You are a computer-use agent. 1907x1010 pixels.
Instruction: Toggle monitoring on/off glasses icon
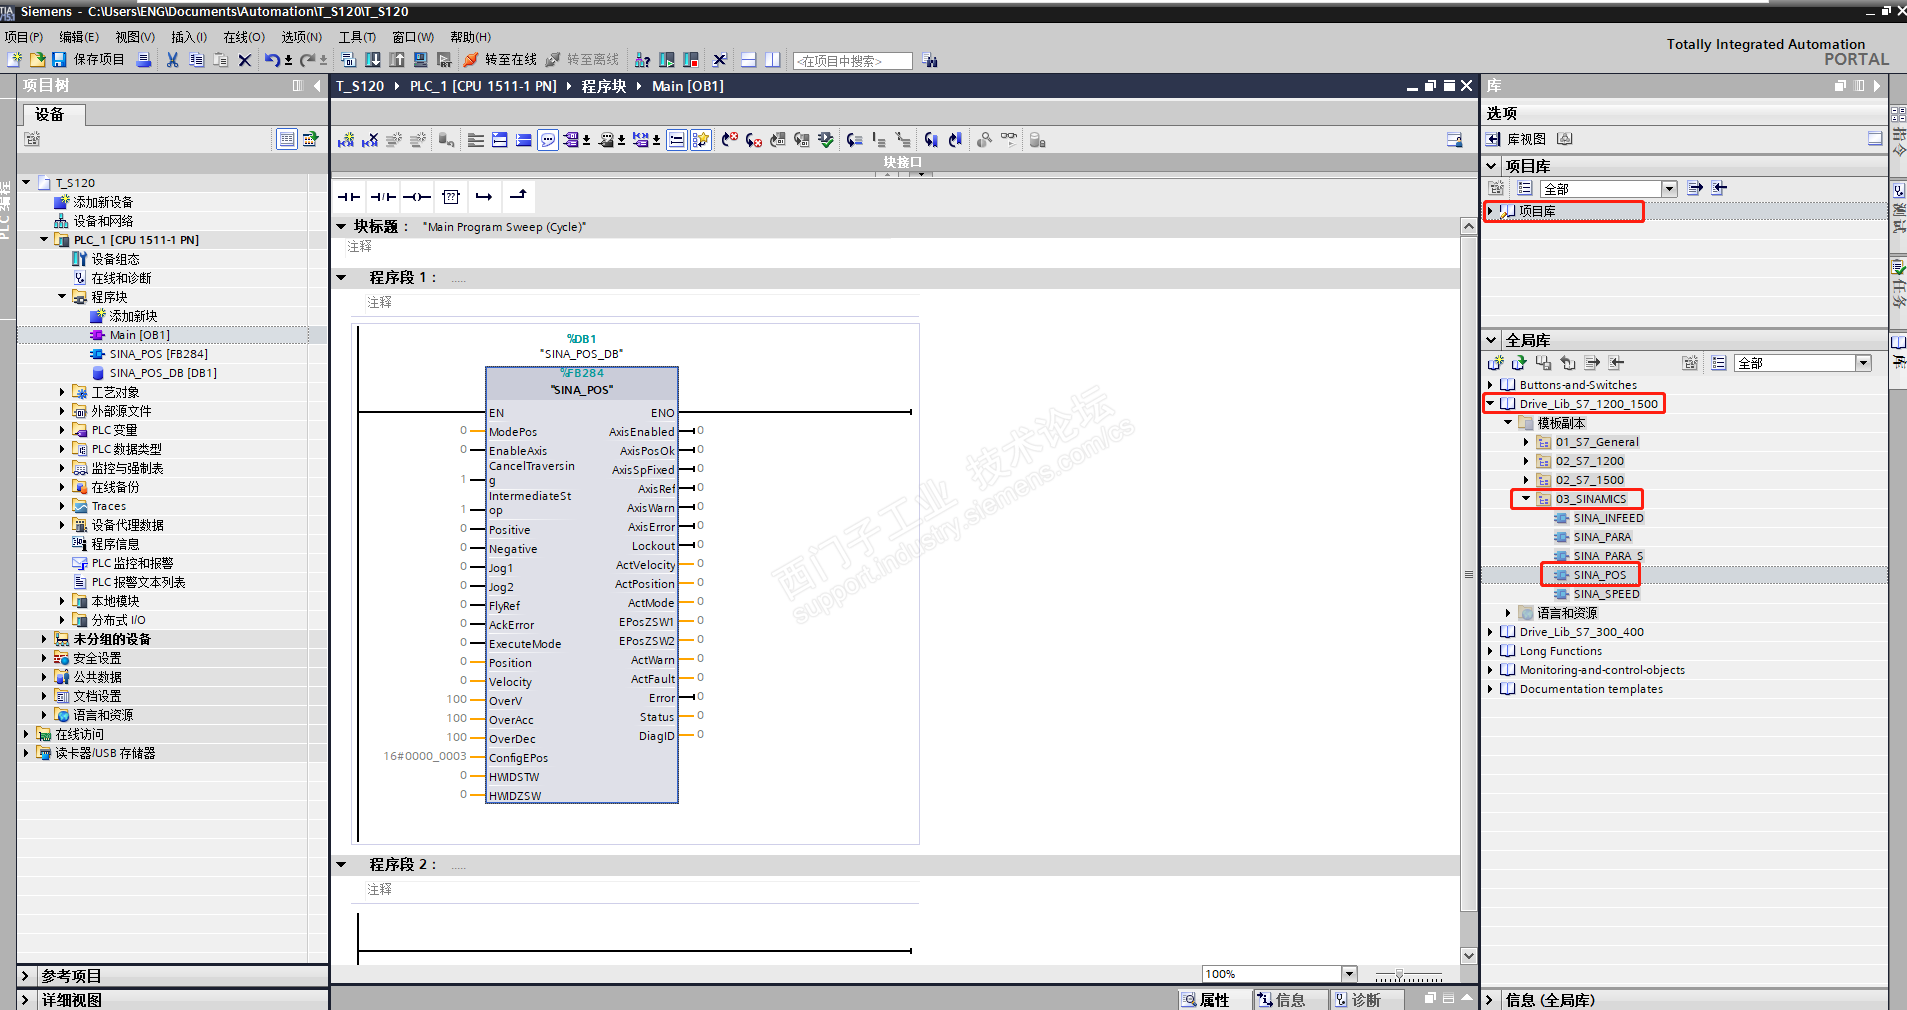[1009, 140]
